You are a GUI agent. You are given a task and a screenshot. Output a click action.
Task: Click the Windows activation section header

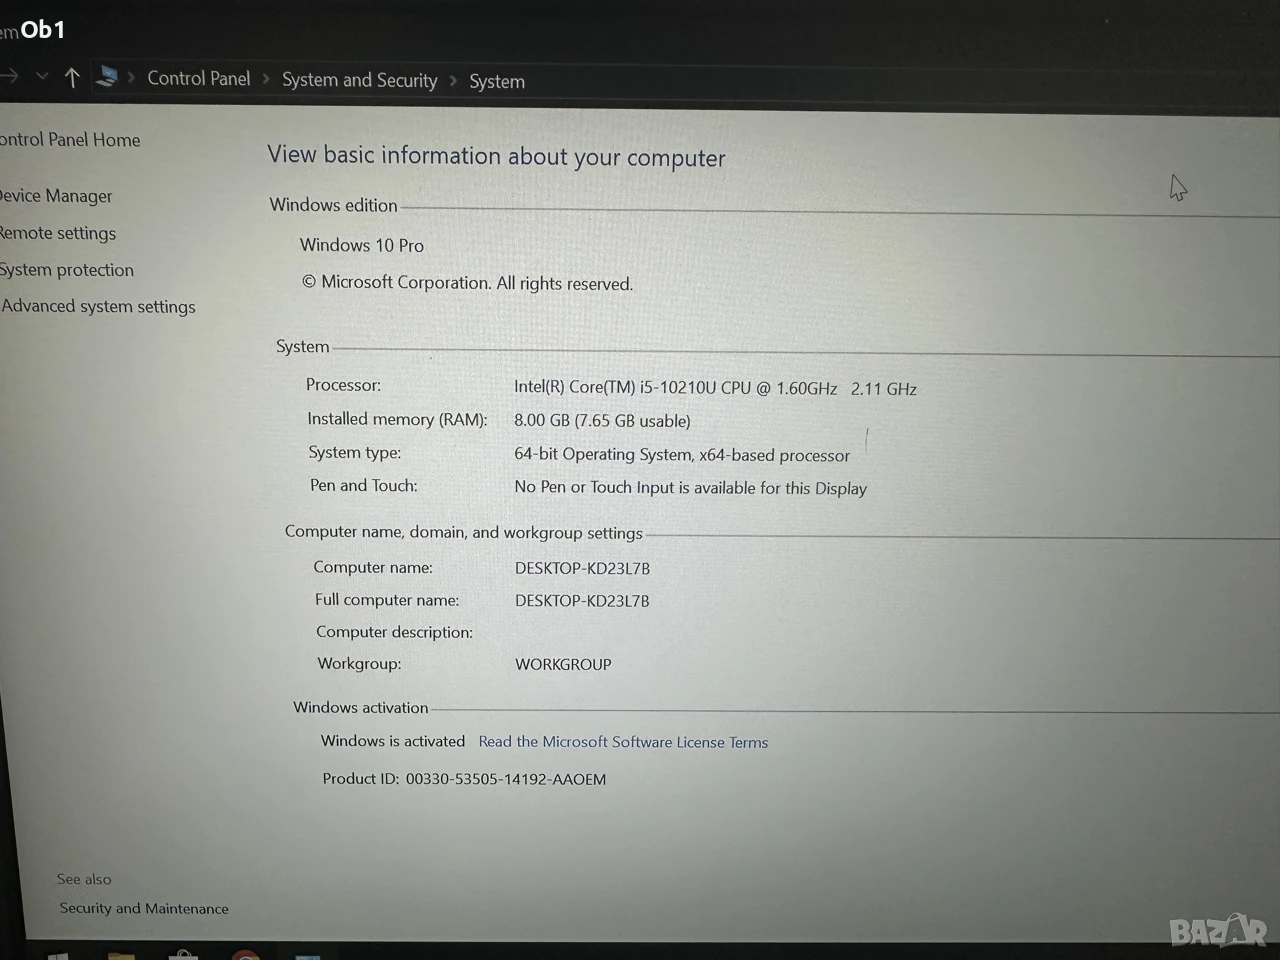[x=361, y=707]
